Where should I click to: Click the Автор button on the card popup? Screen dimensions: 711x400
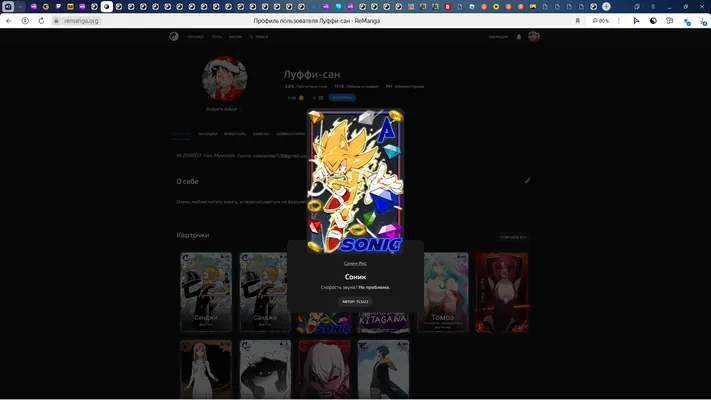pyautogui.click(x=355, y=302)
